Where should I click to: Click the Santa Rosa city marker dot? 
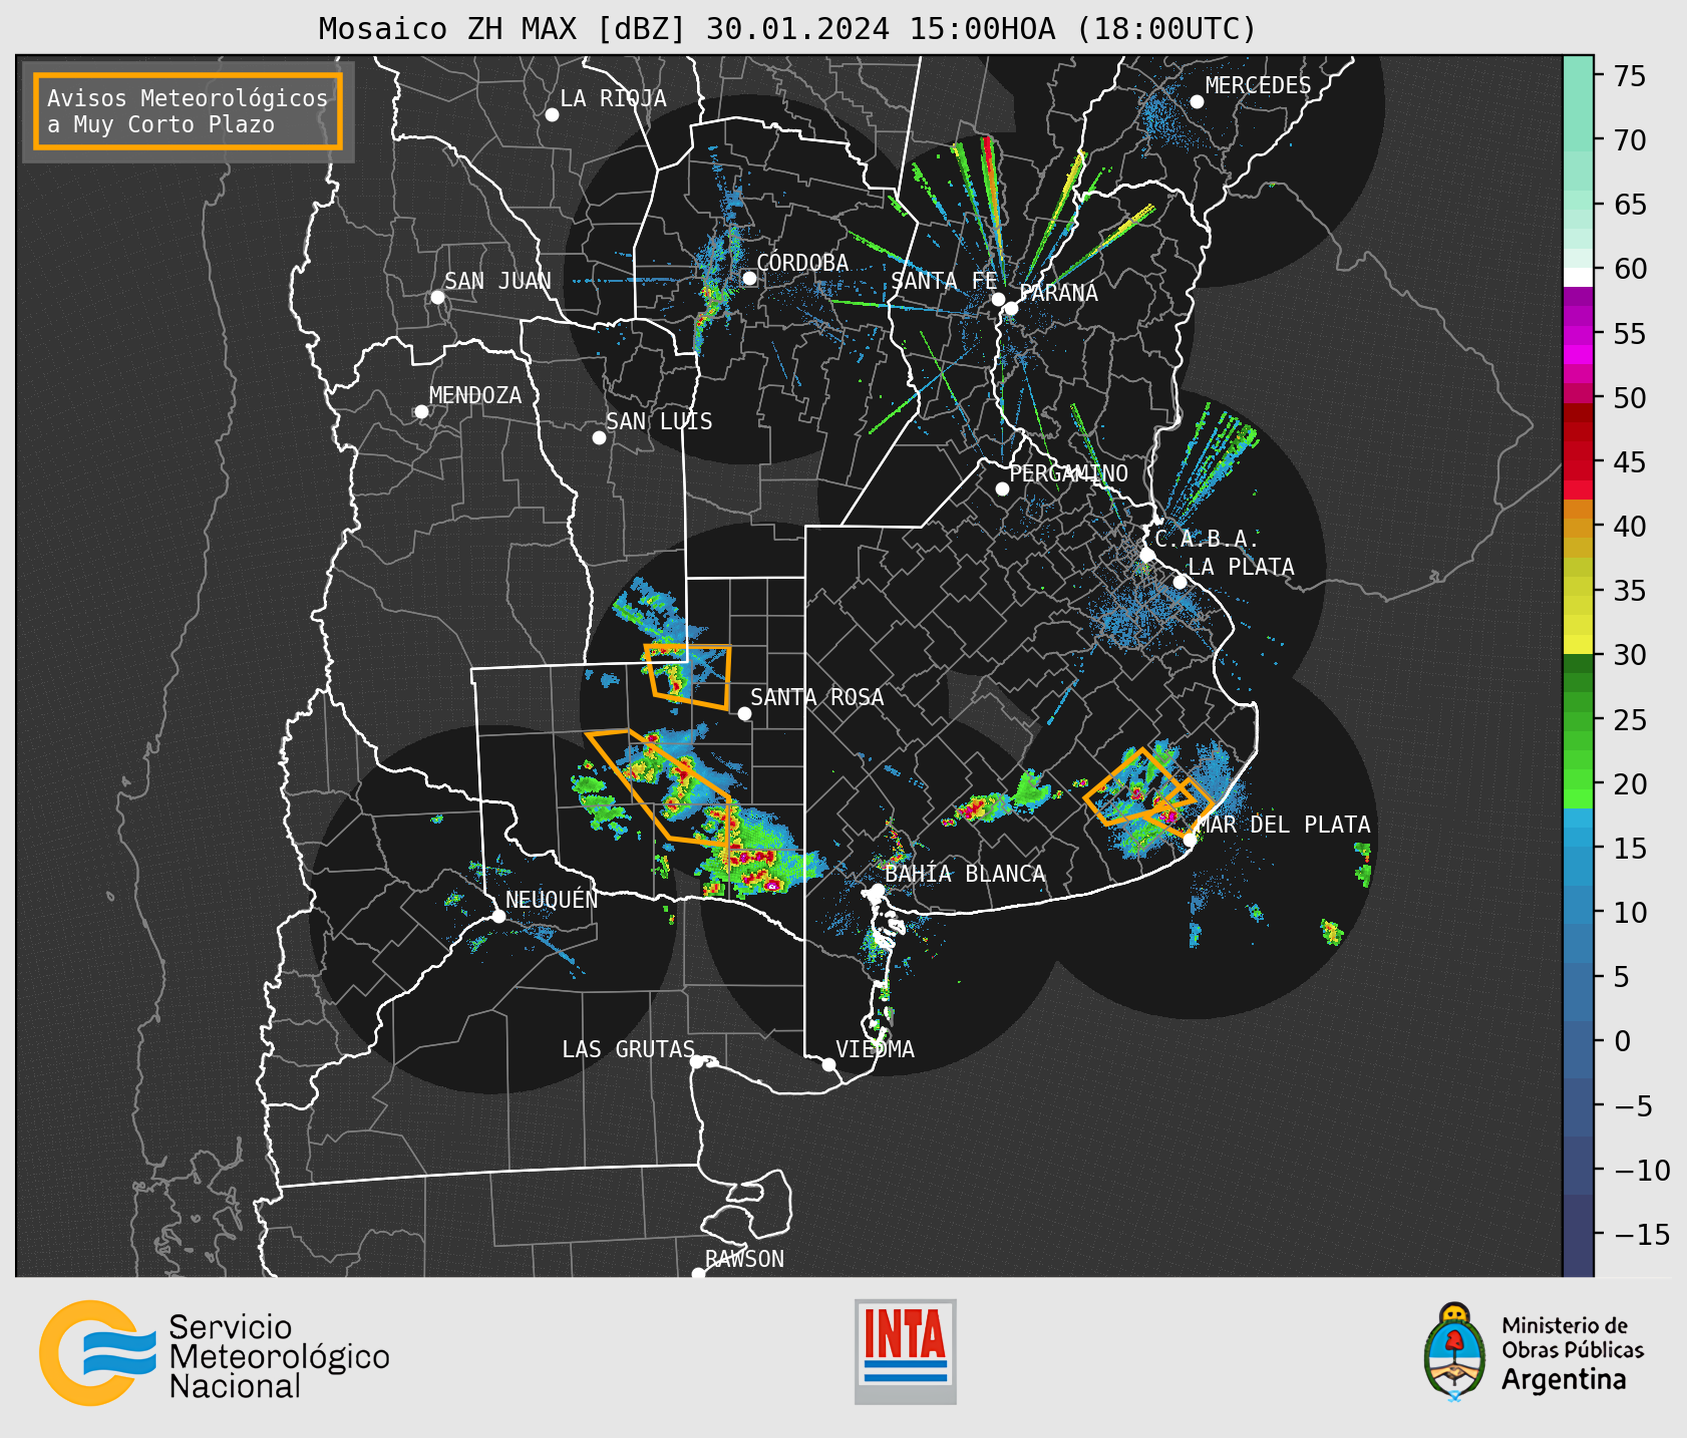click(x=744, y=713)
